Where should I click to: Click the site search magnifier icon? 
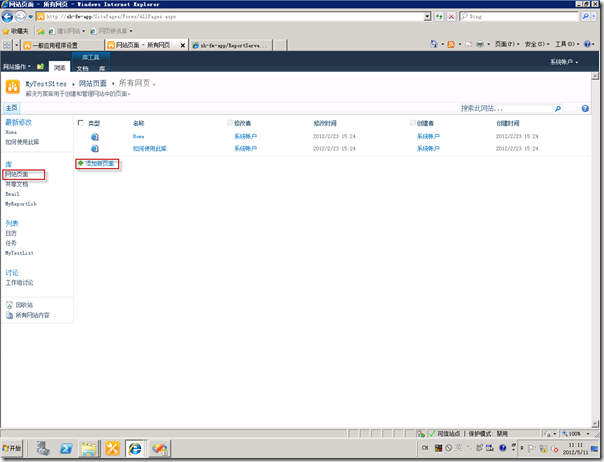(x=557, y=109)
